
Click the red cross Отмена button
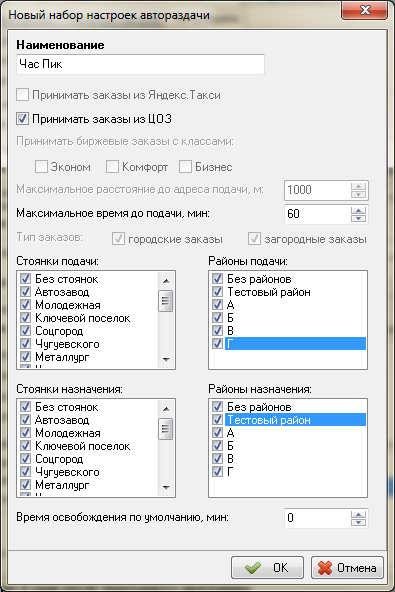click(347, 567)
